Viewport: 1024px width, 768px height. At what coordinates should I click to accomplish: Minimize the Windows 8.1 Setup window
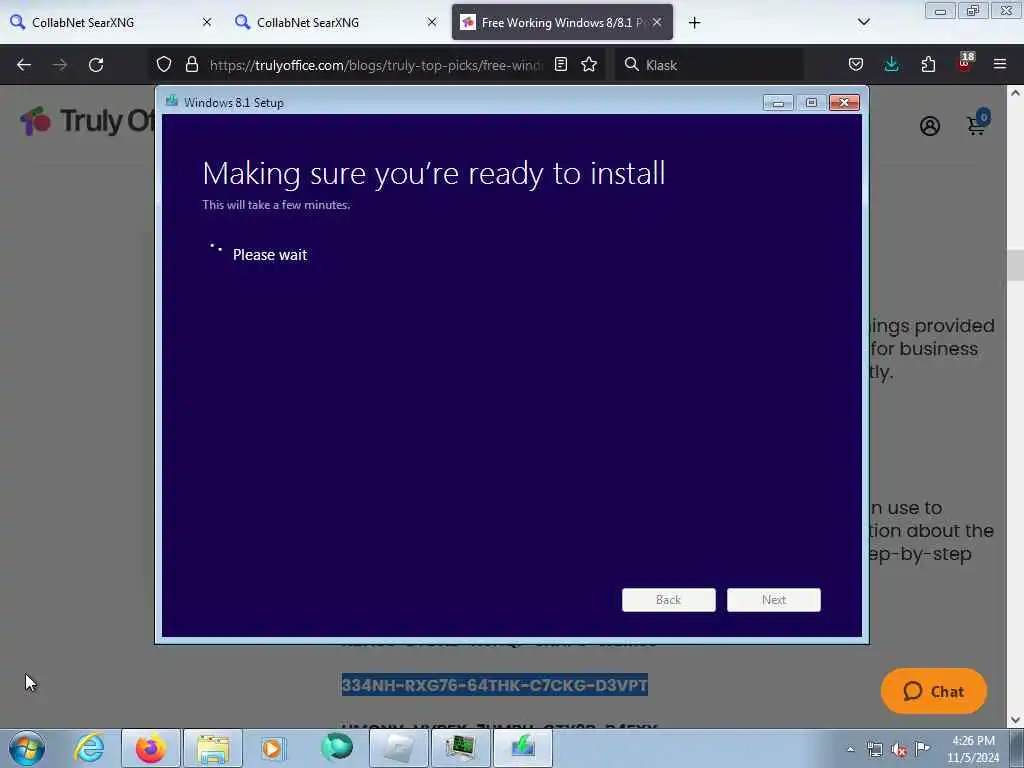tap(778, 103)
